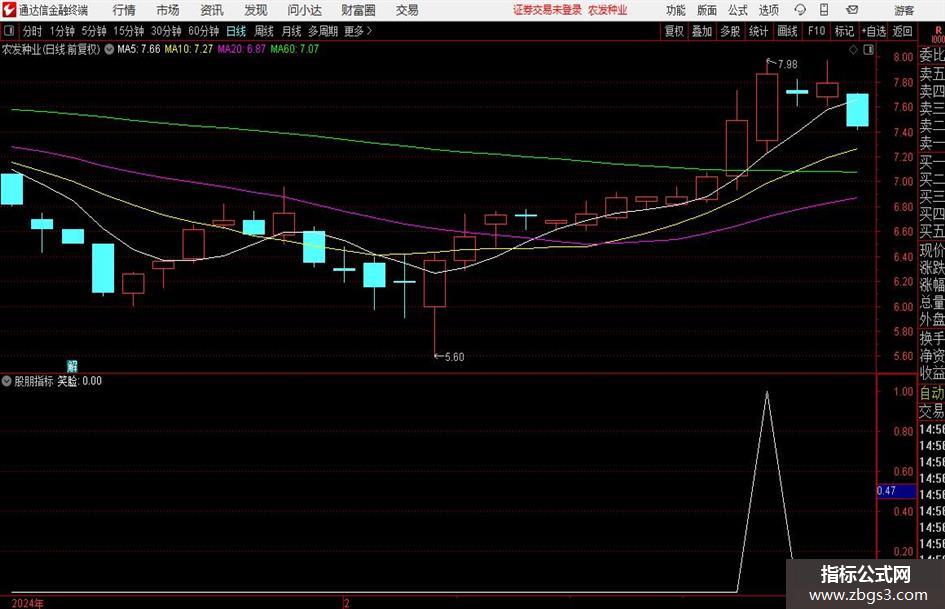Screen dimensions: 945x609
Task: Open the headset customer service icon
Action: pyautogui.click(x=800, y=10)
